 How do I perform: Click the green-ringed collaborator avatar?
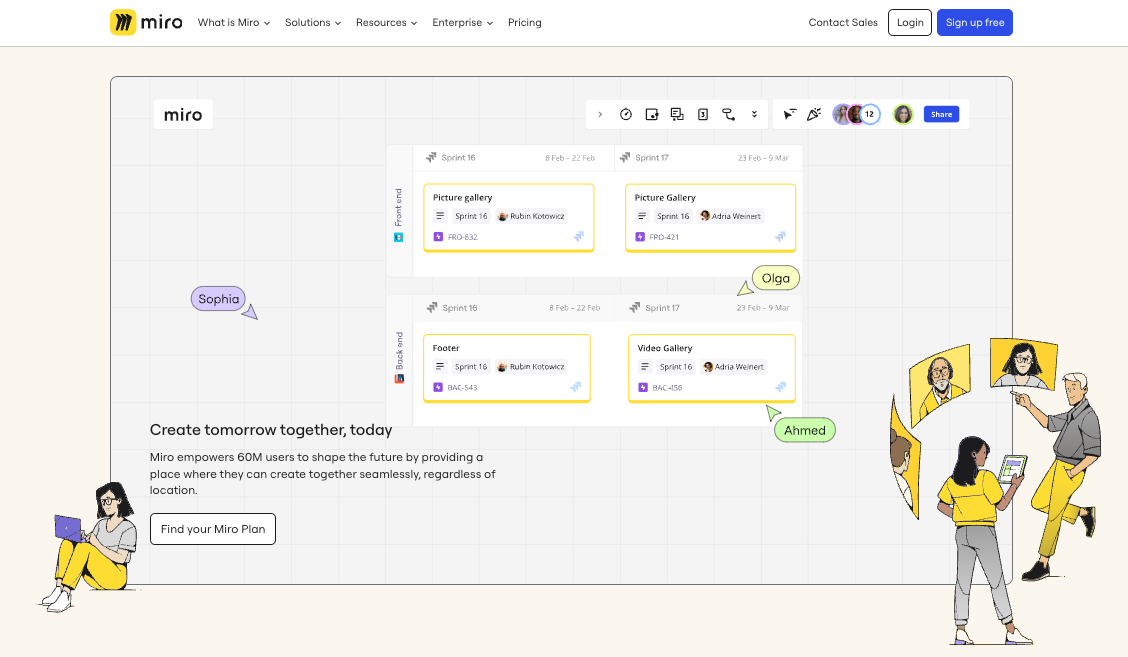(x=902, y=114)
